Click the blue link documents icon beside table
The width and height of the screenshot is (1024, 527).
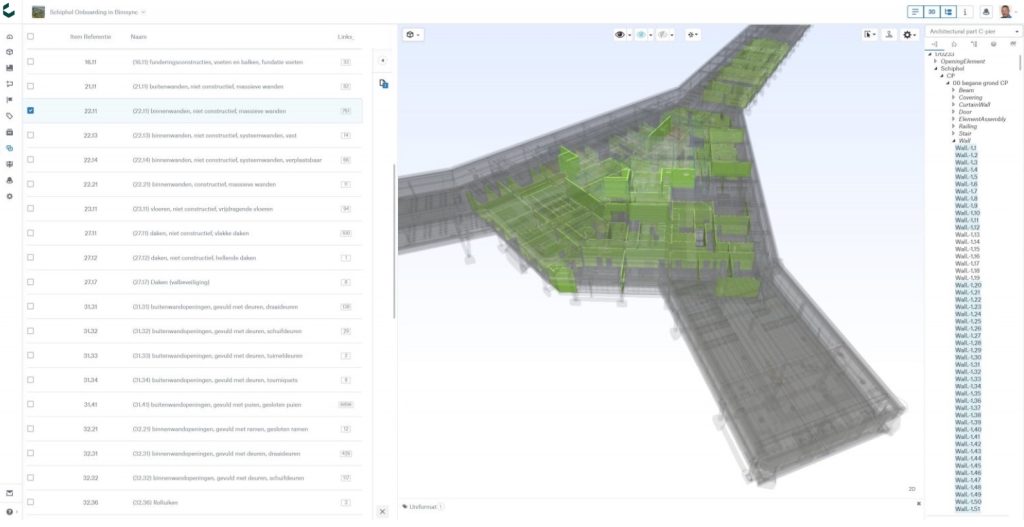pyautogui.click(x=383, y=84)
